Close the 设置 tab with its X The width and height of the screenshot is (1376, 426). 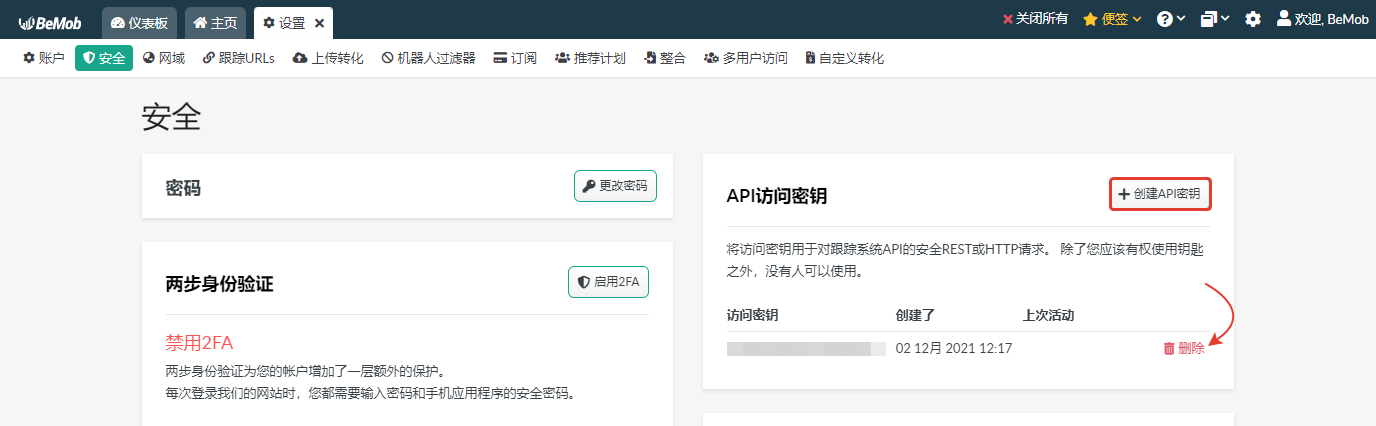319,23
